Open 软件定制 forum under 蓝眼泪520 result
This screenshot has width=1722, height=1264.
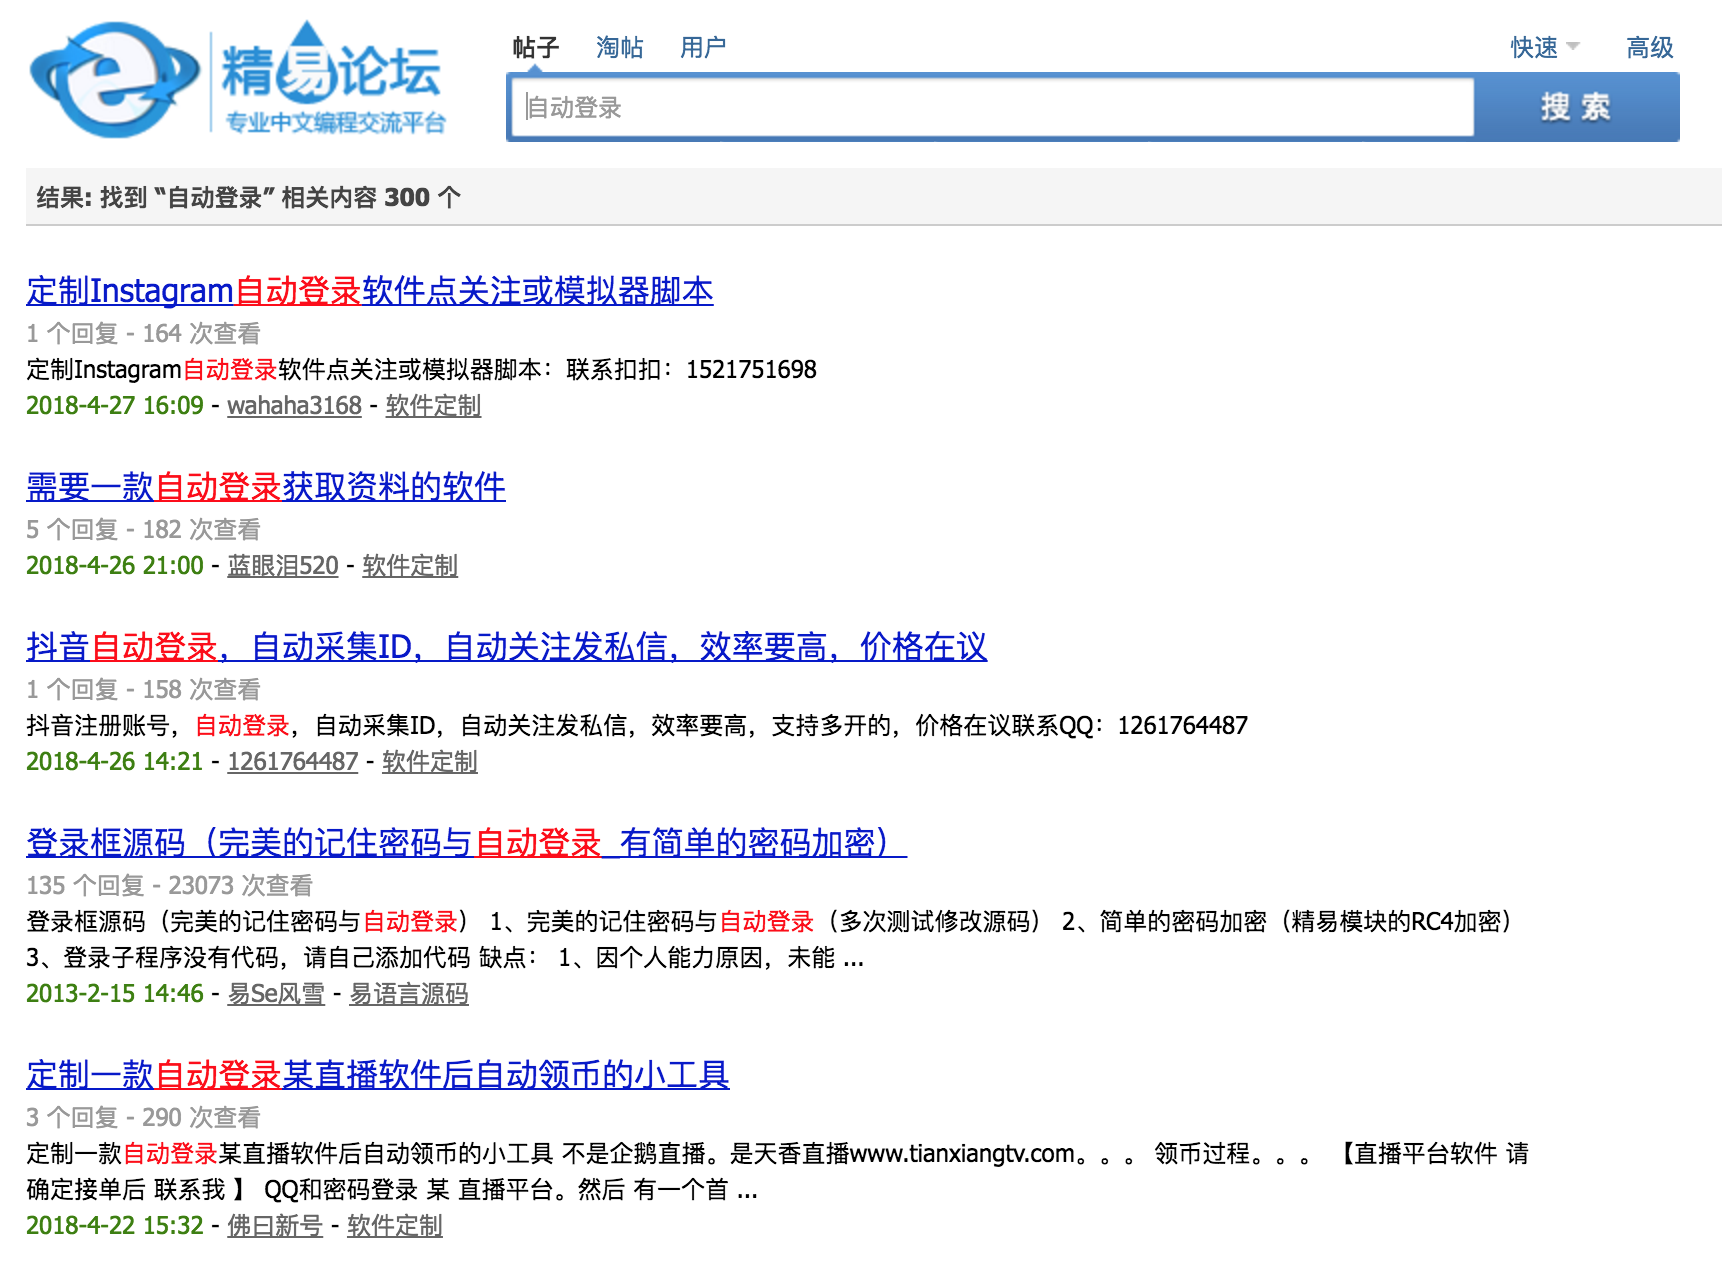click(410, 565)
